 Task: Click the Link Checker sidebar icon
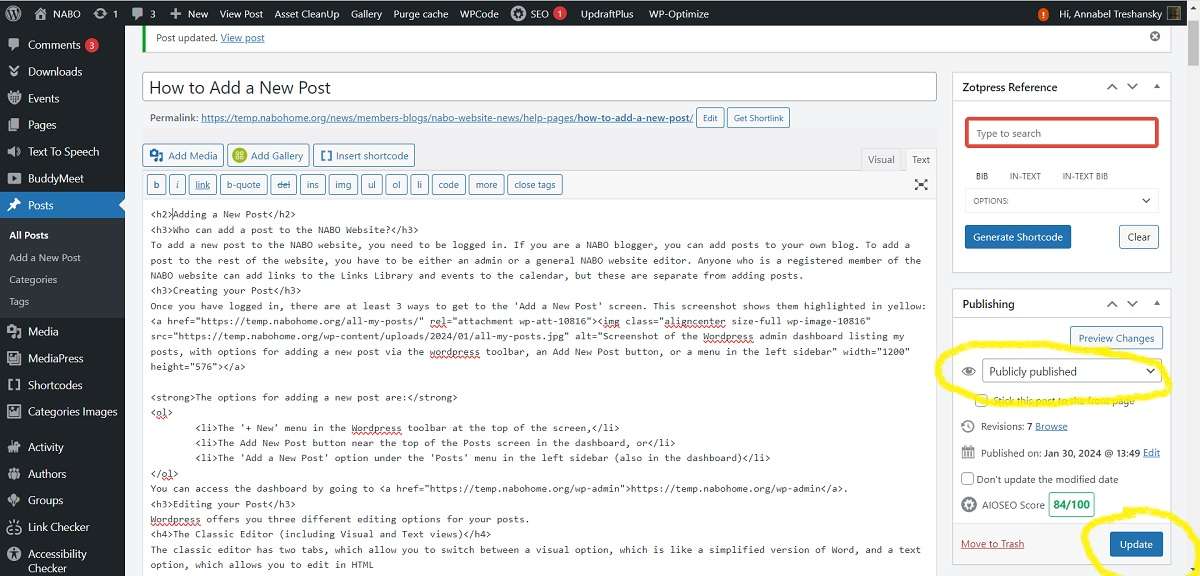(14, 527)
